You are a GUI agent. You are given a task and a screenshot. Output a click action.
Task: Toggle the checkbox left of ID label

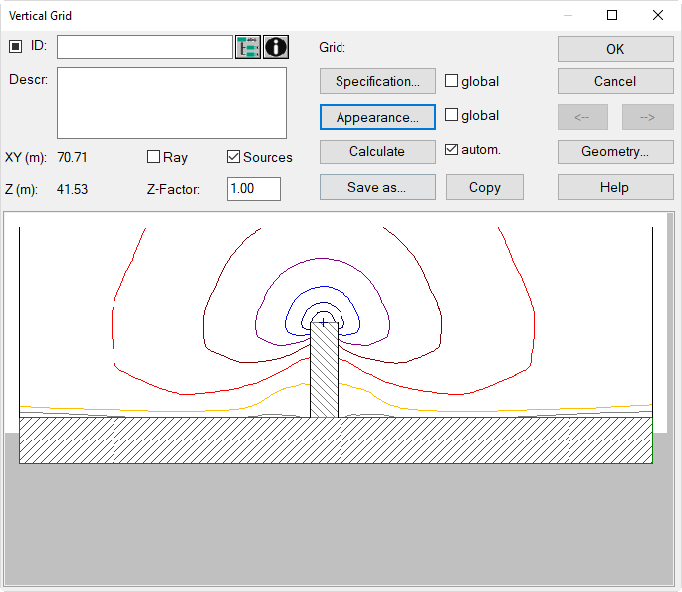click(x=16, y=46)
